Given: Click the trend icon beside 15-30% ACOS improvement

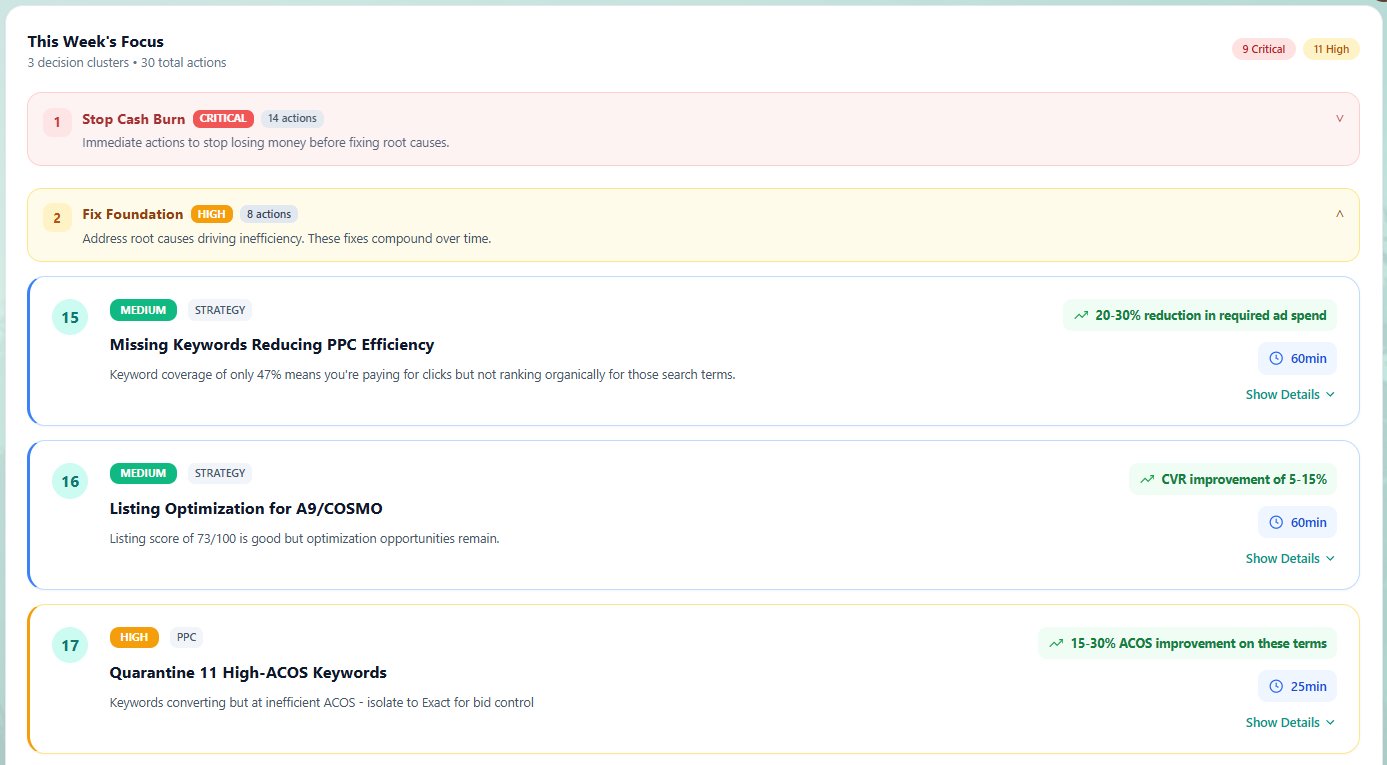Looking at the screenshot, I should 1056,644.
